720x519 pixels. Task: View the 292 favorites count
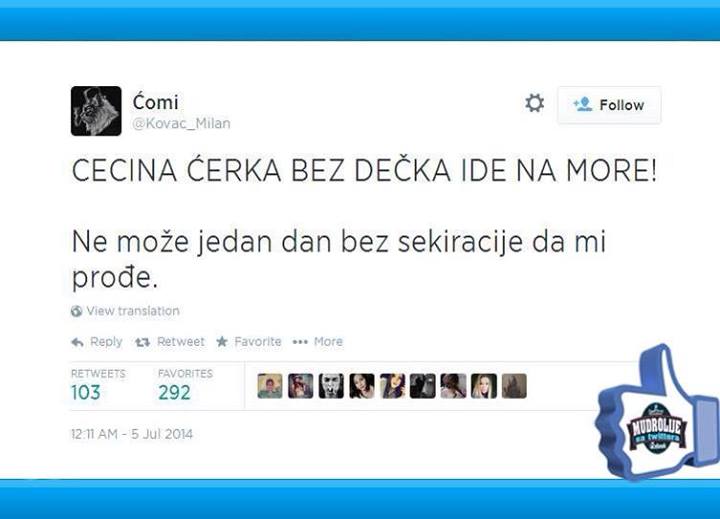[174, 393]
